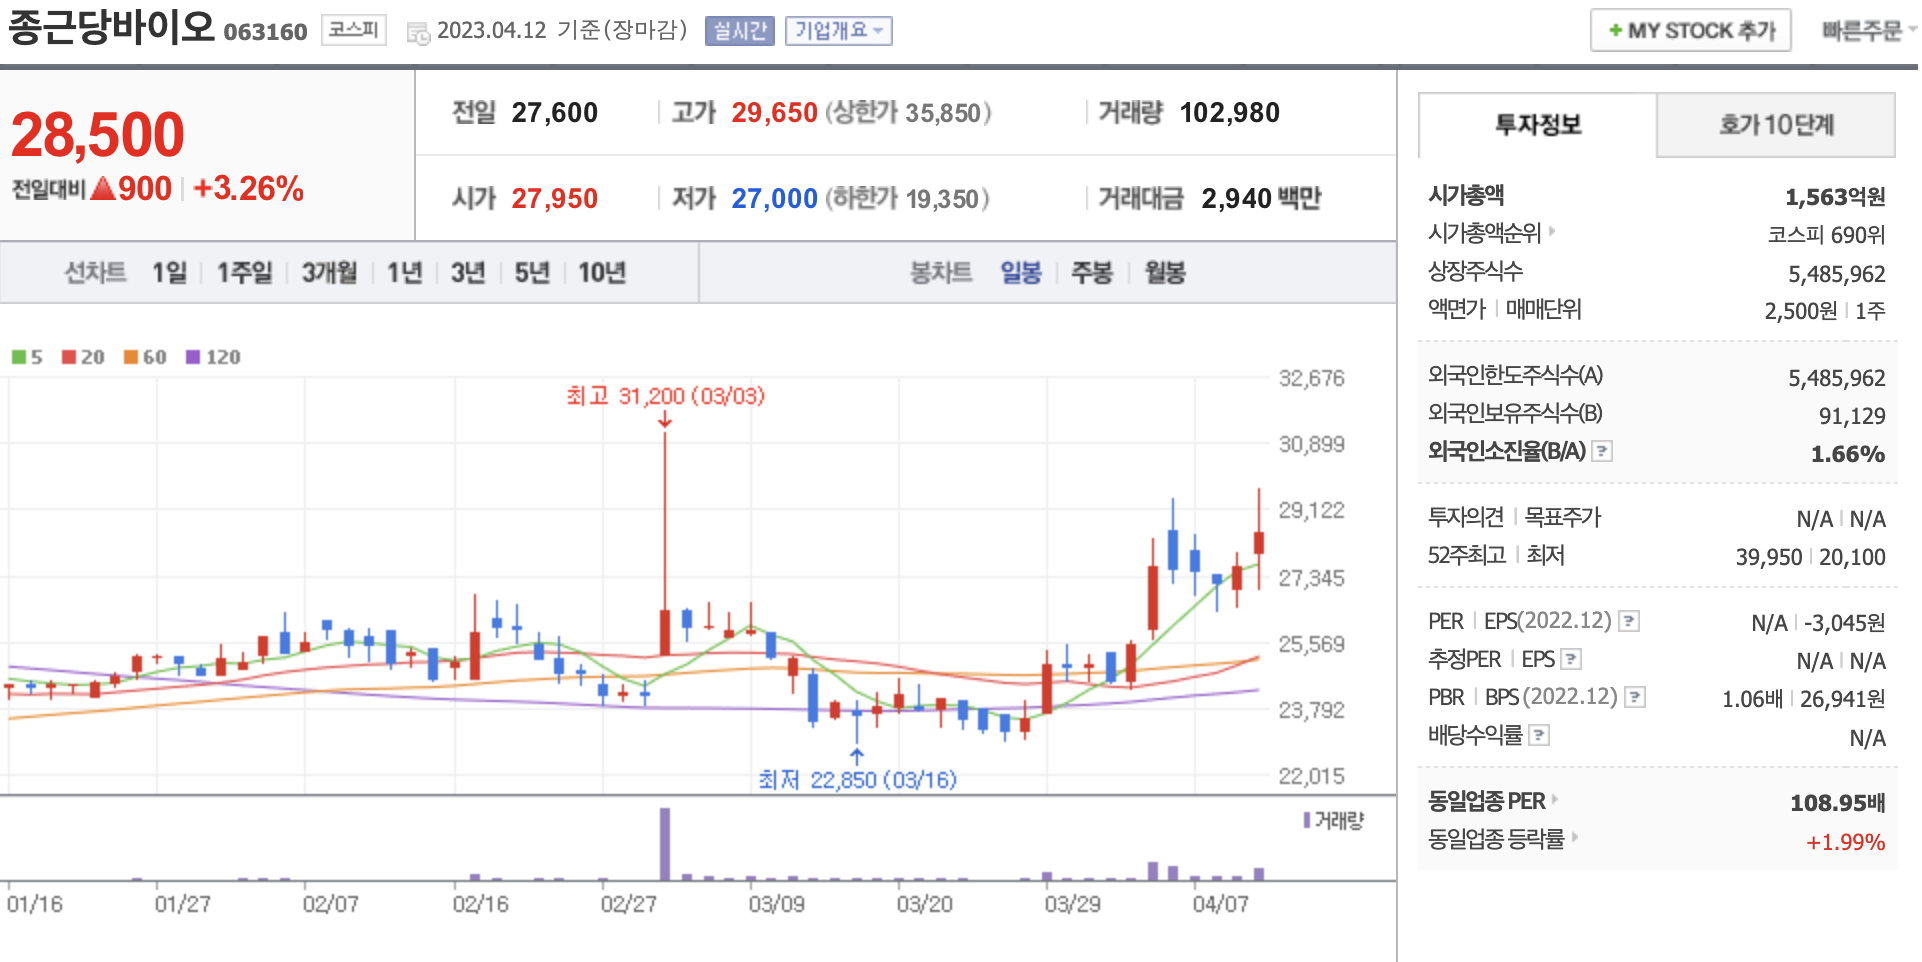Click the purple 120-day moving average swatch
This screenshot has width=1922, height=962.
click(193, 357)
